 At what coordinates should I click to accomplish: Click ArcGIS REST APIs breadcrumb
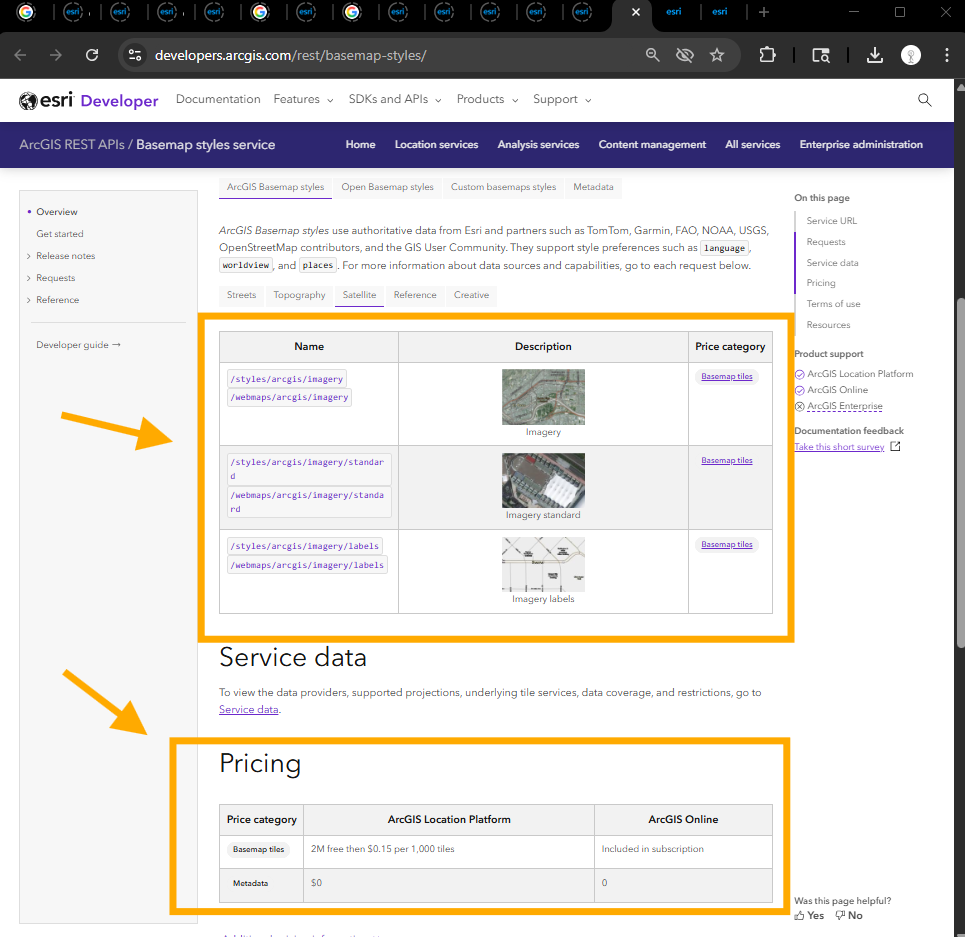tap(71, 145)
